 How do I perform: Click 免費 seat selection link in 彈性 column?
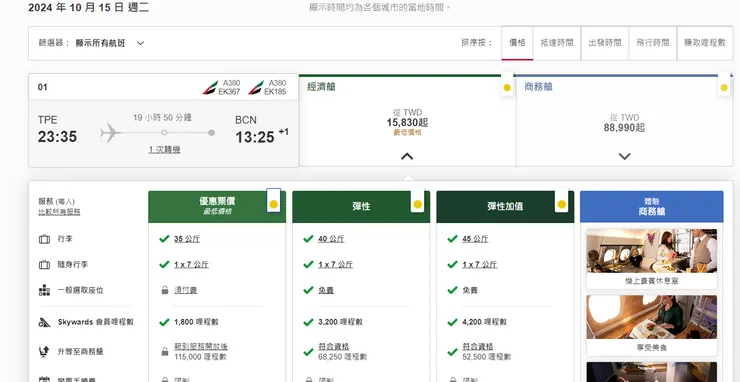pos(326,290)
